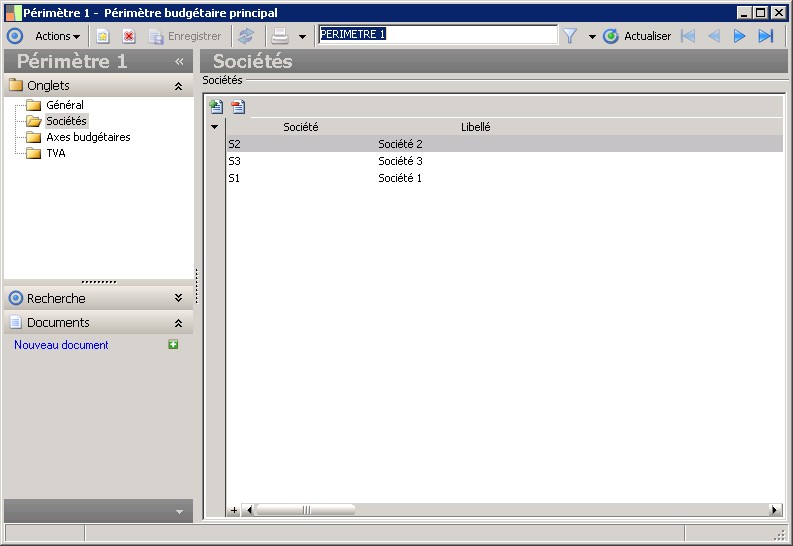Image resolution: width=793 pixels, height=546 pixels.
Task: Click the horizontal scrollbar left arrow
Action: tap(248, 510)
